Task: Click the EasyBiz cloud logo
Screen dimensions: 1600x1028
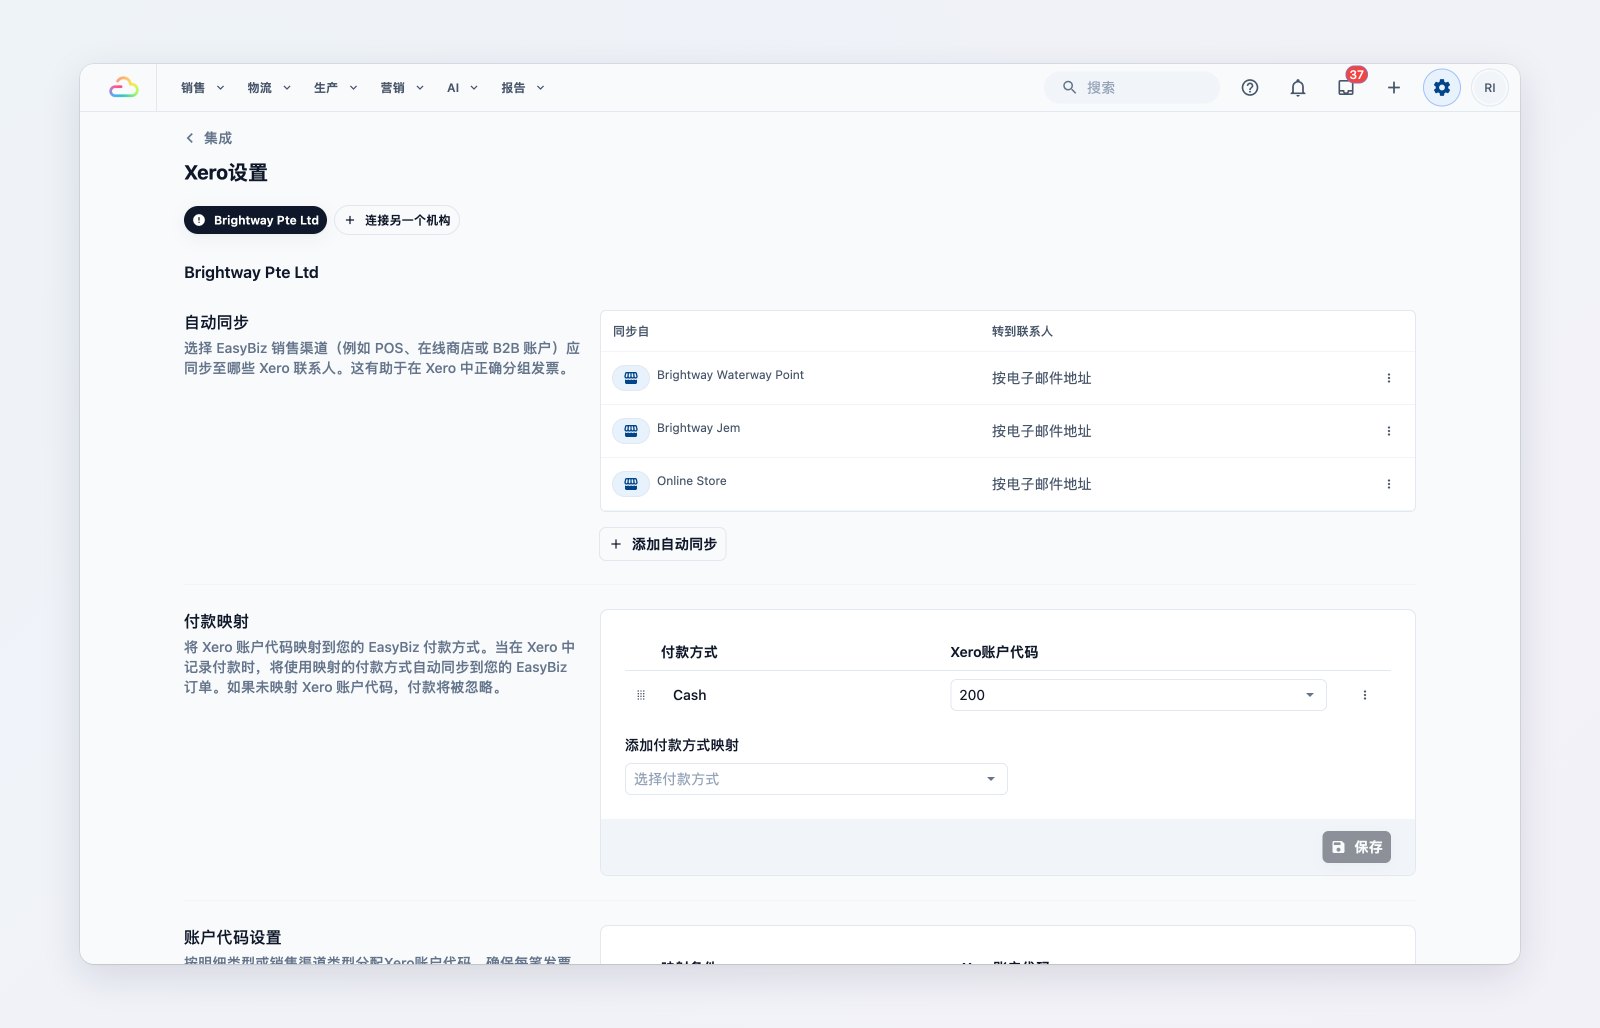Action: (x=124, y=88)
